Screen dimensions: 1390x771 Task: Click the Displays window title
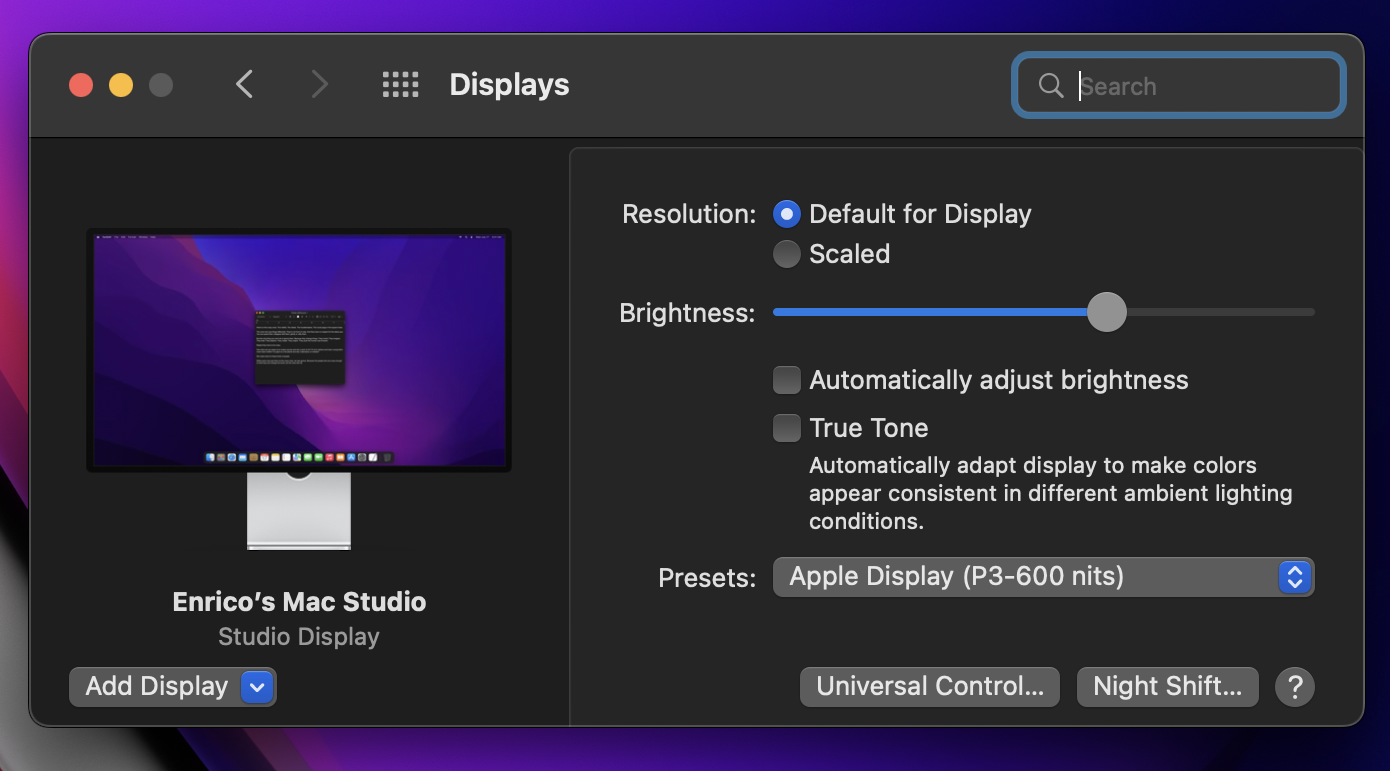[x=509, y=85]
